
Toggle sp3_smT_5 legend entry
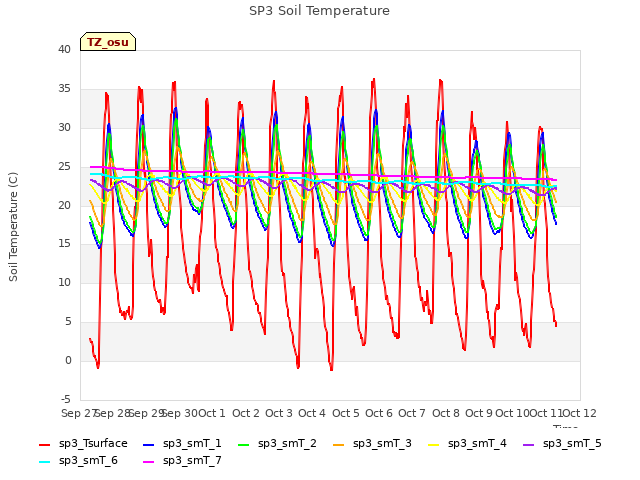tap(562, 444)
